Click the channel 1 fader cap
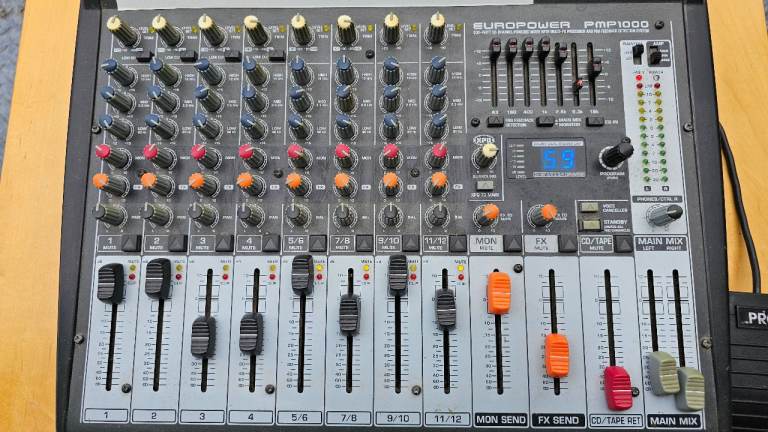Screen dimensions: 768x432 pos(111,283)
